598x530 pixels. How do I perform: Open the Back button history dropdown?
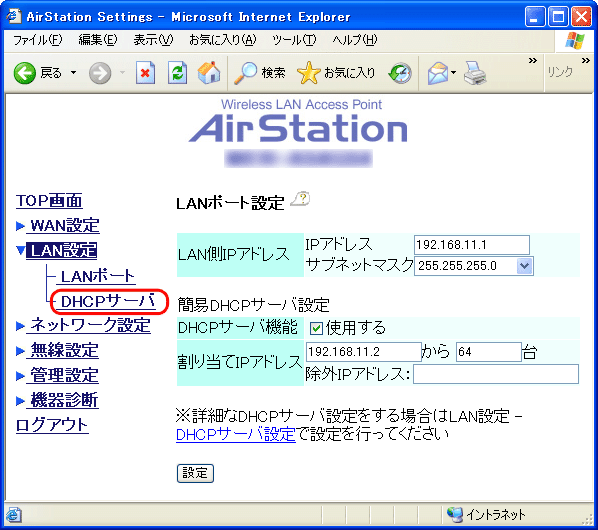coord(73,72)
